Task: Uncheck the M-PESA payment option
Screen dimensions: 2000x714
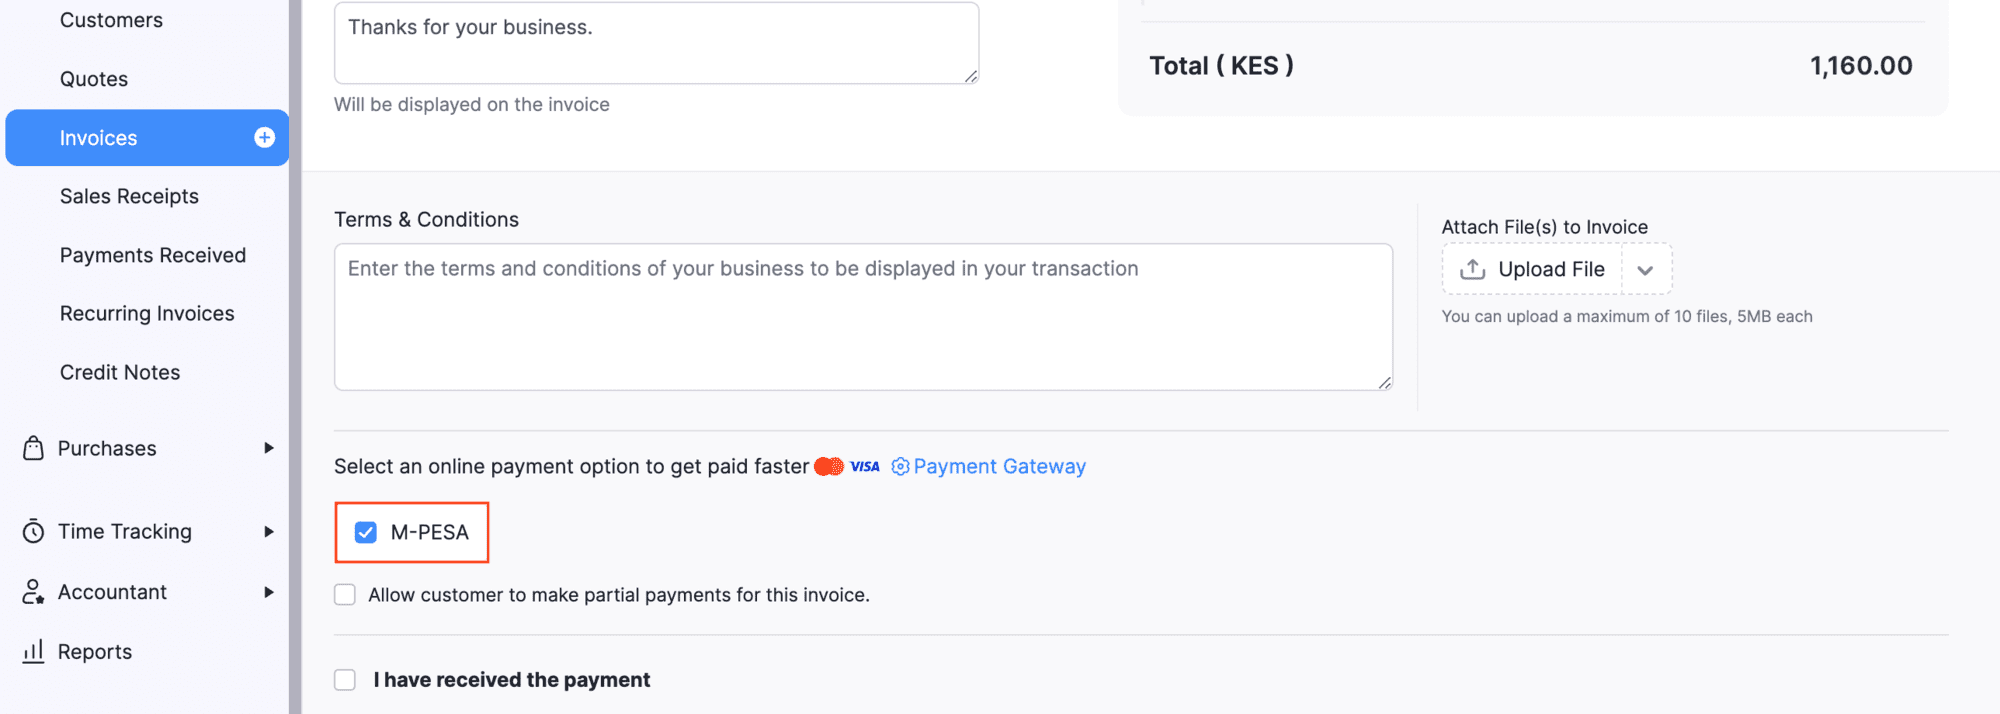Action: [x=366, y=532]
